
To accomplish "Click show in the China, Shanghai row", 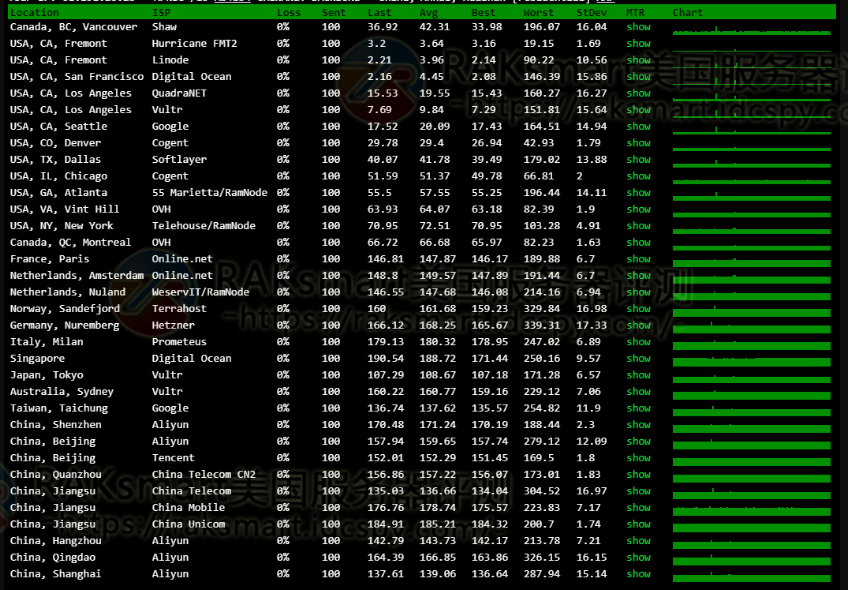I will (x=638, y=574).
